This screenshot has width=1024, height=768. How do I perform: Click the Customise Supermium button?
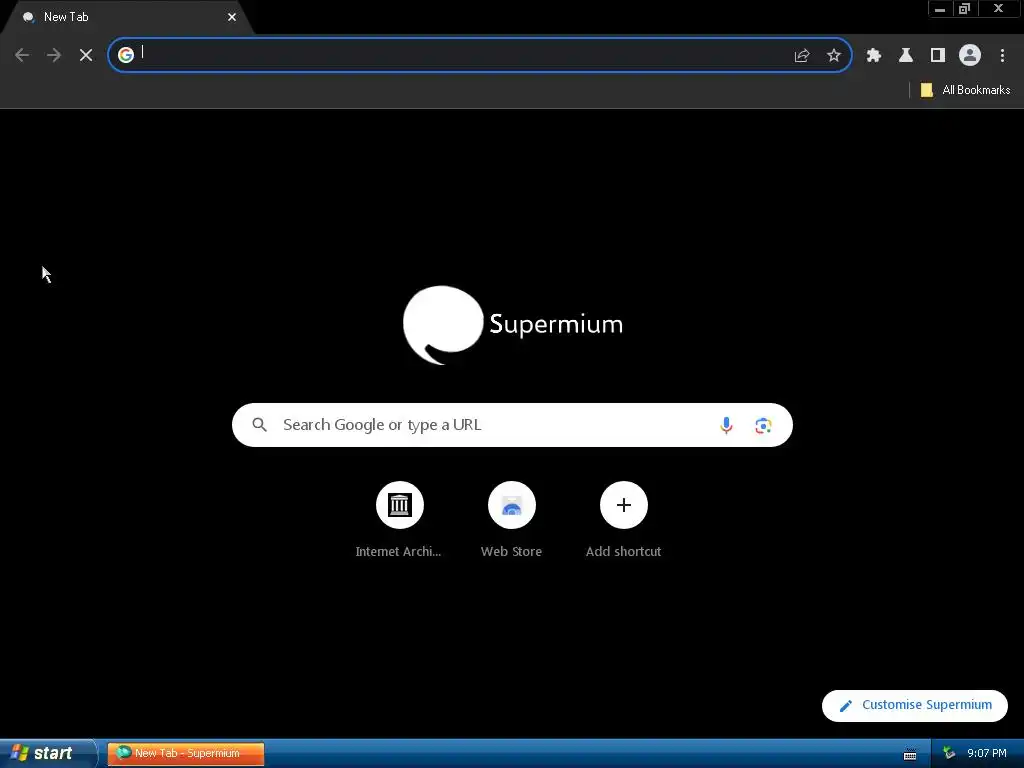[x=915, y=705]
